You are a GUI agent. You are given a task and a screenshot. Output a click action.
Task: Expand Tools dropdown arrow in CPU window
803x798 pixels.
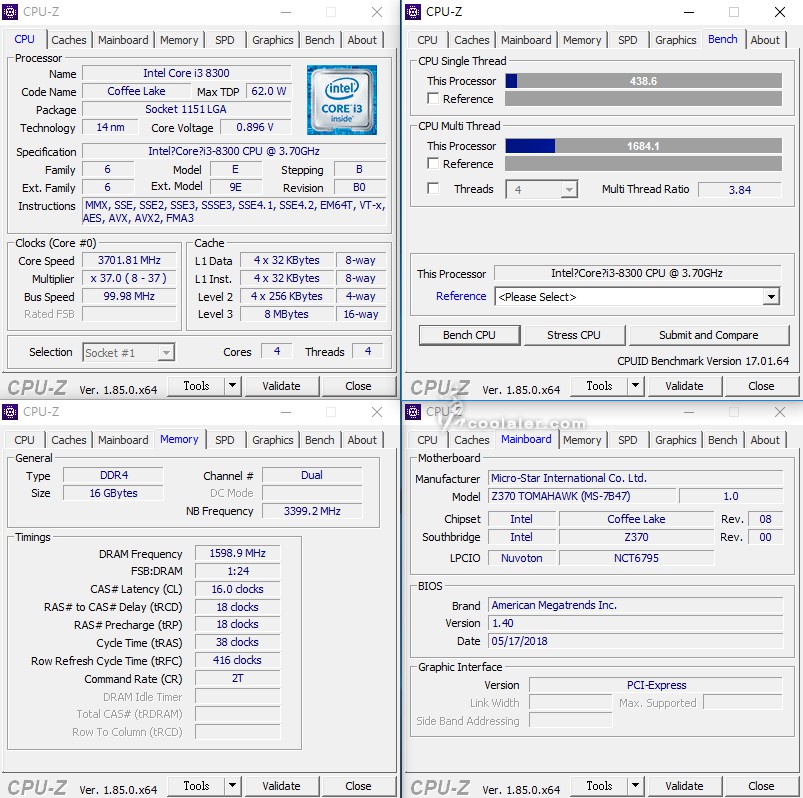click(x=233, y=386)
